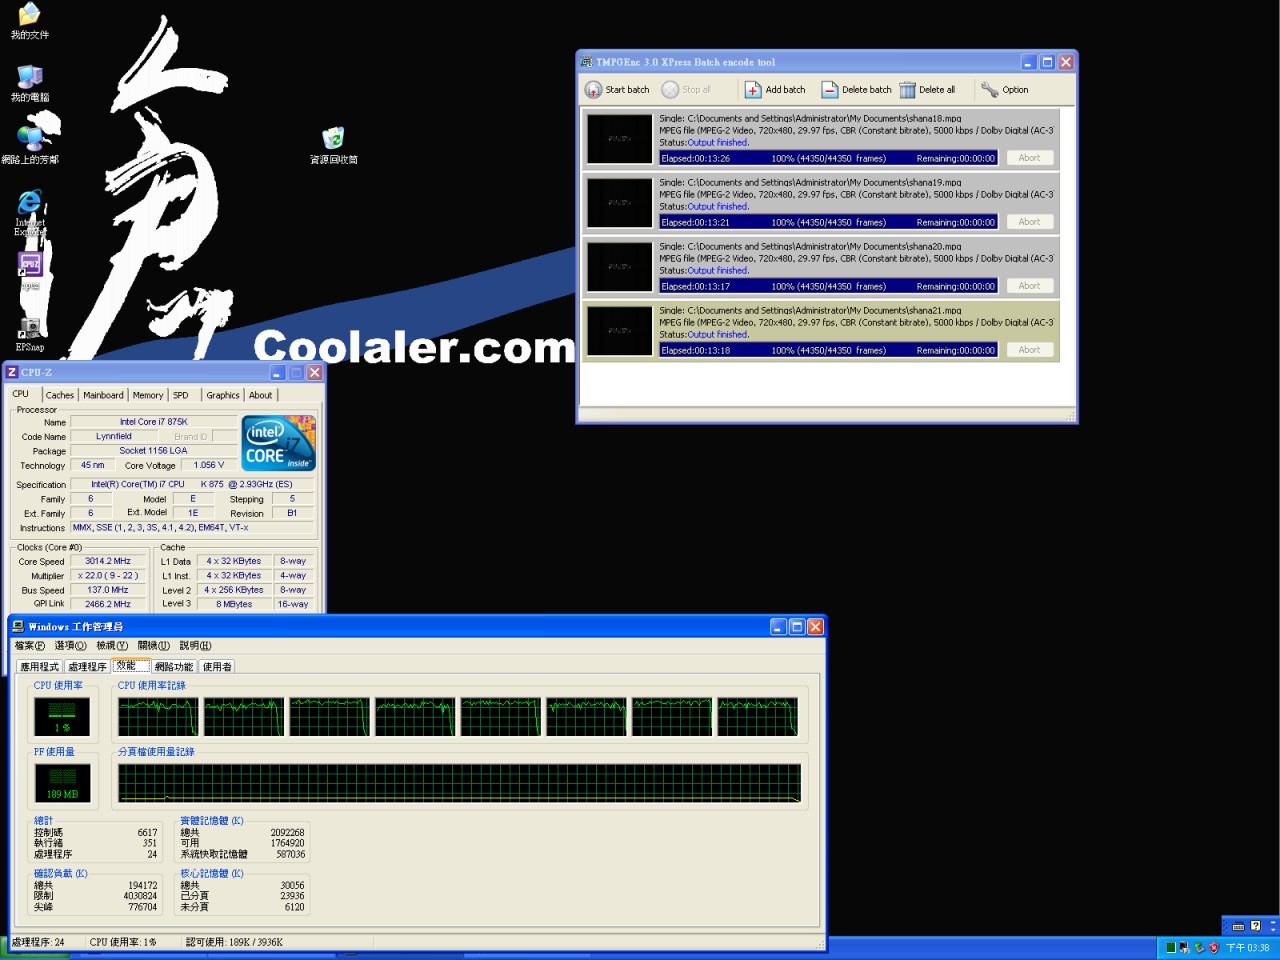
Task: Switch to Mainboard tab in CPU-Z
Action: pos(103,395)
